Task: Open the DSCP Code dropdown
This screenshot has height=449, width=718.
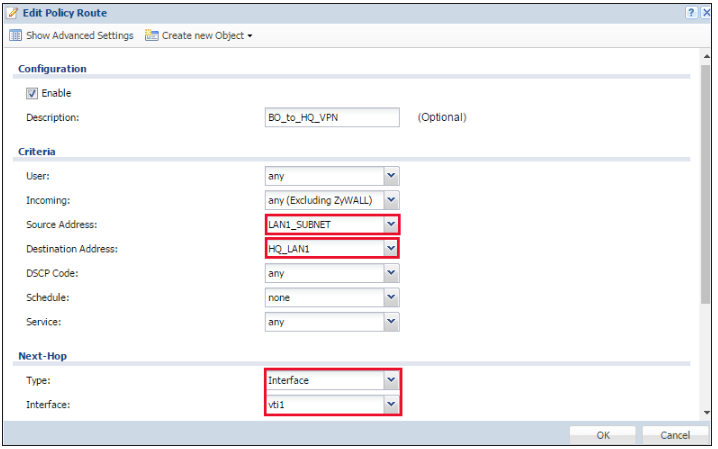Action: [390, 273]
